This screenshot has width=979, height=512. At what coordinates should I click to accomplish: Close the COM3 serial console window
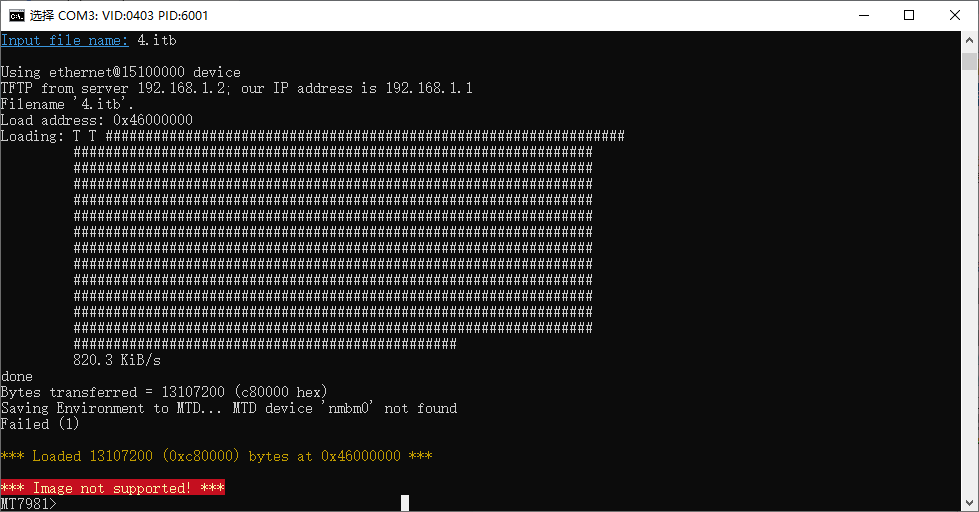pyautogui.click(x=955, y=16)
